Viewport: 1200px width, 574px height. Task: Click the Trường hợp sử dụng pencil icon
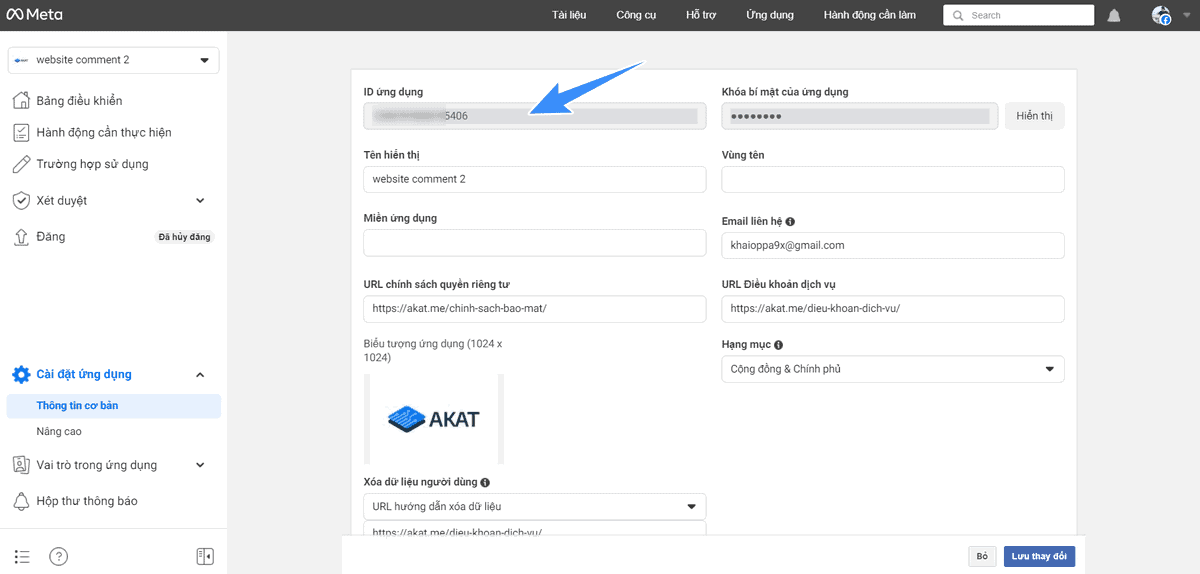20,164
